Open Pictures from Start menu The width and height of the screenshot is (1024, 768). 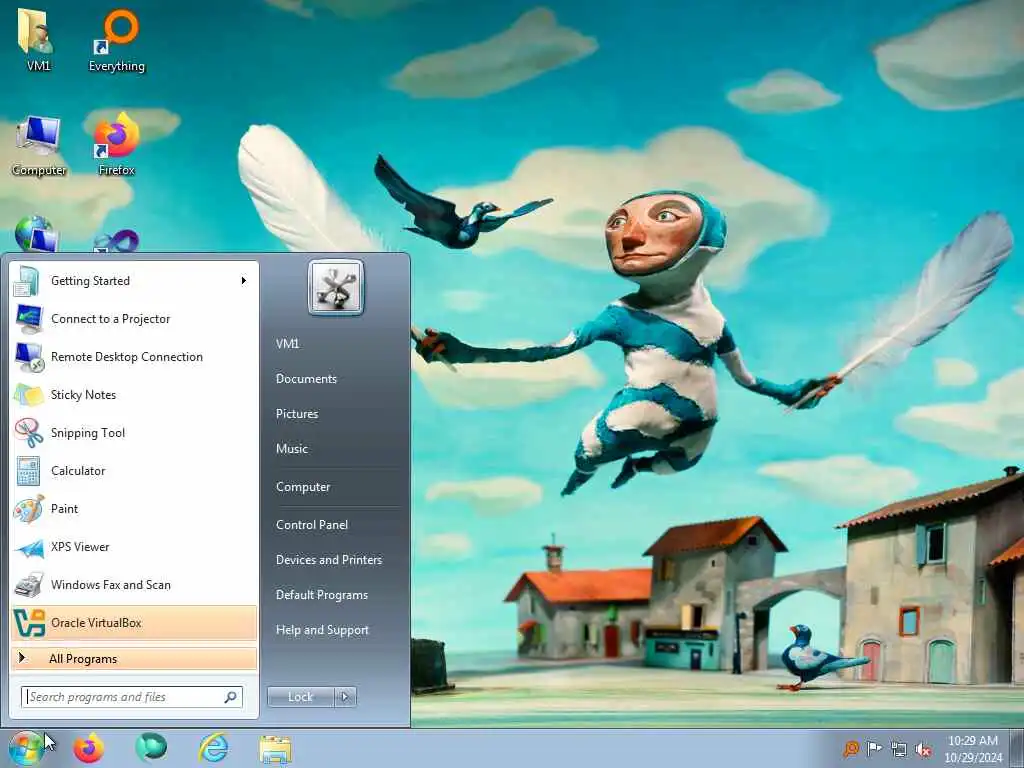(297, 414)
